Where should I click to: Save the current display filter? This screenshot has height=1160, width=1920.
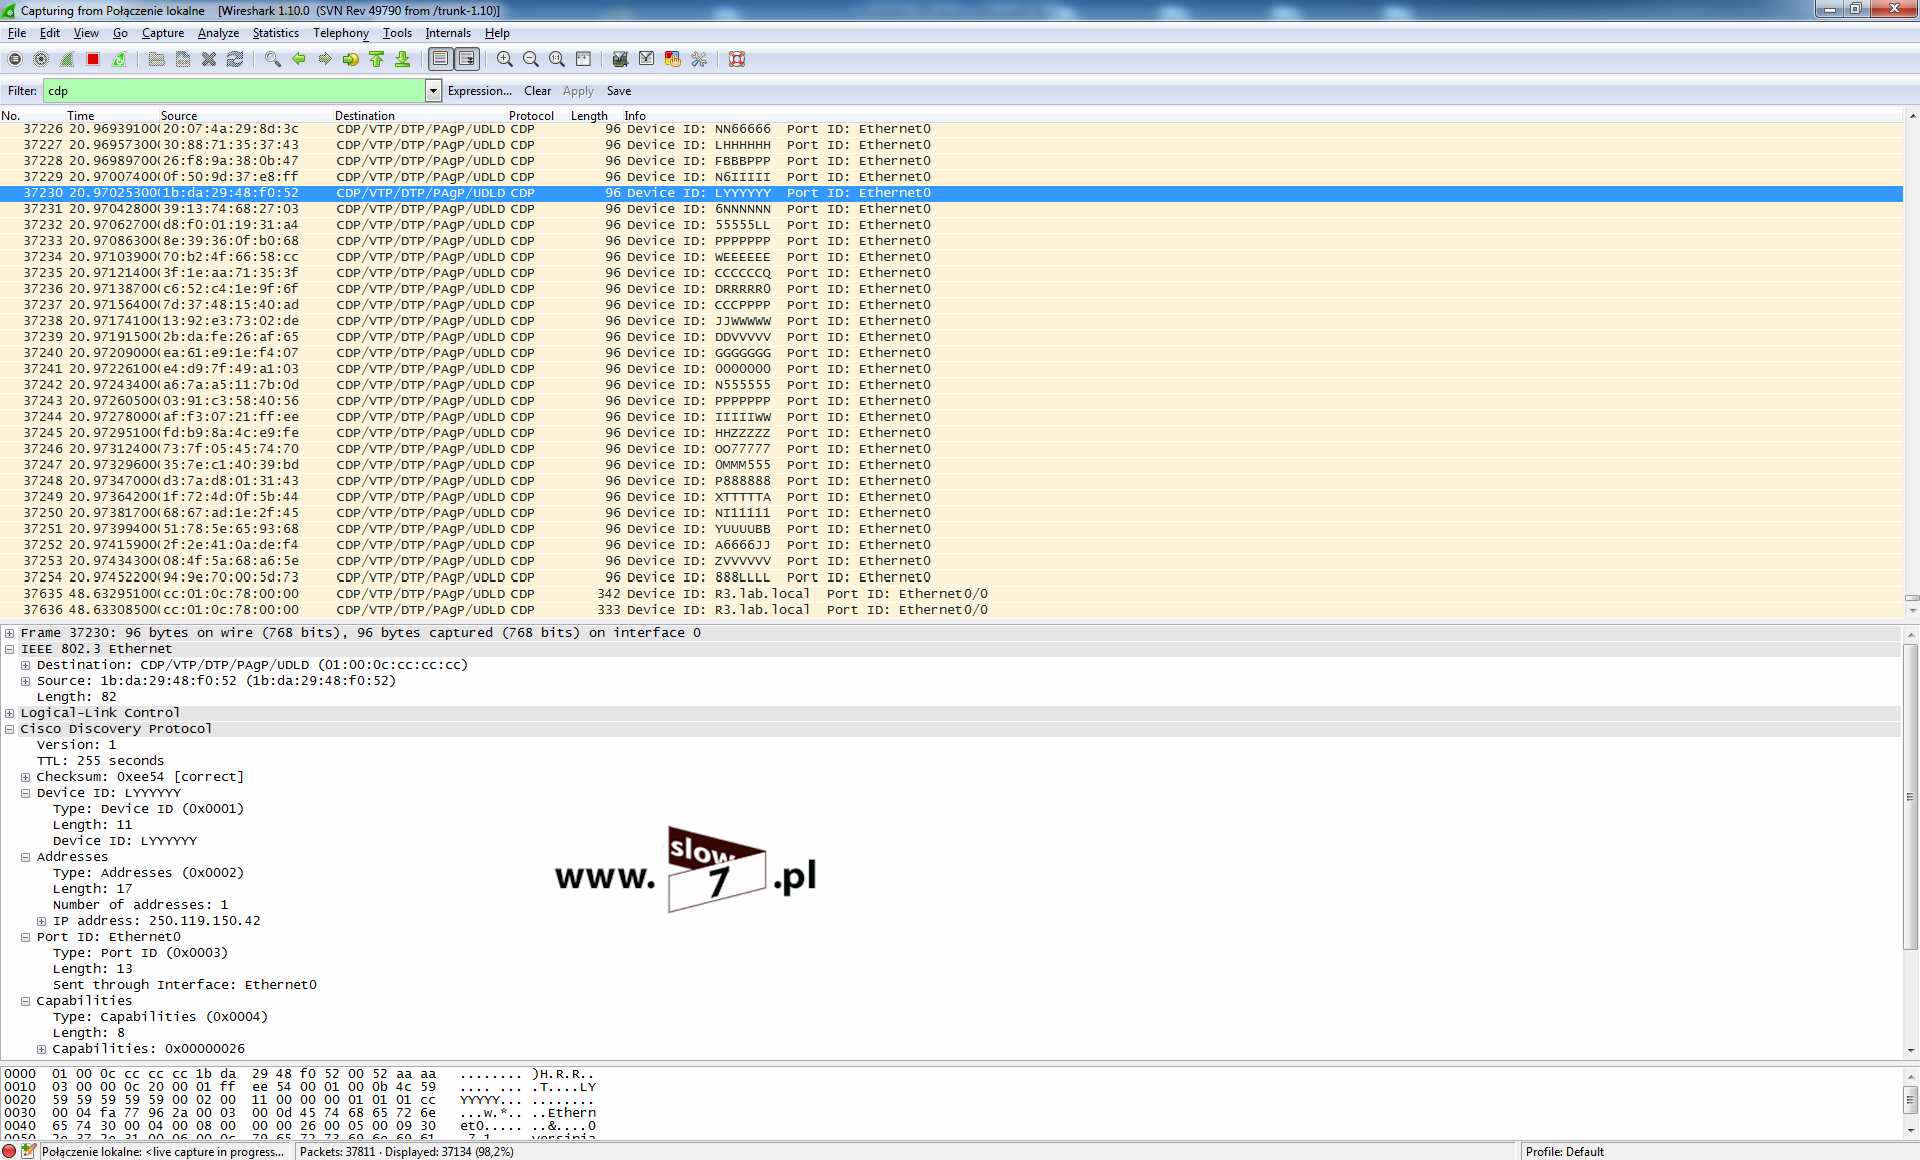coord(618,91)
